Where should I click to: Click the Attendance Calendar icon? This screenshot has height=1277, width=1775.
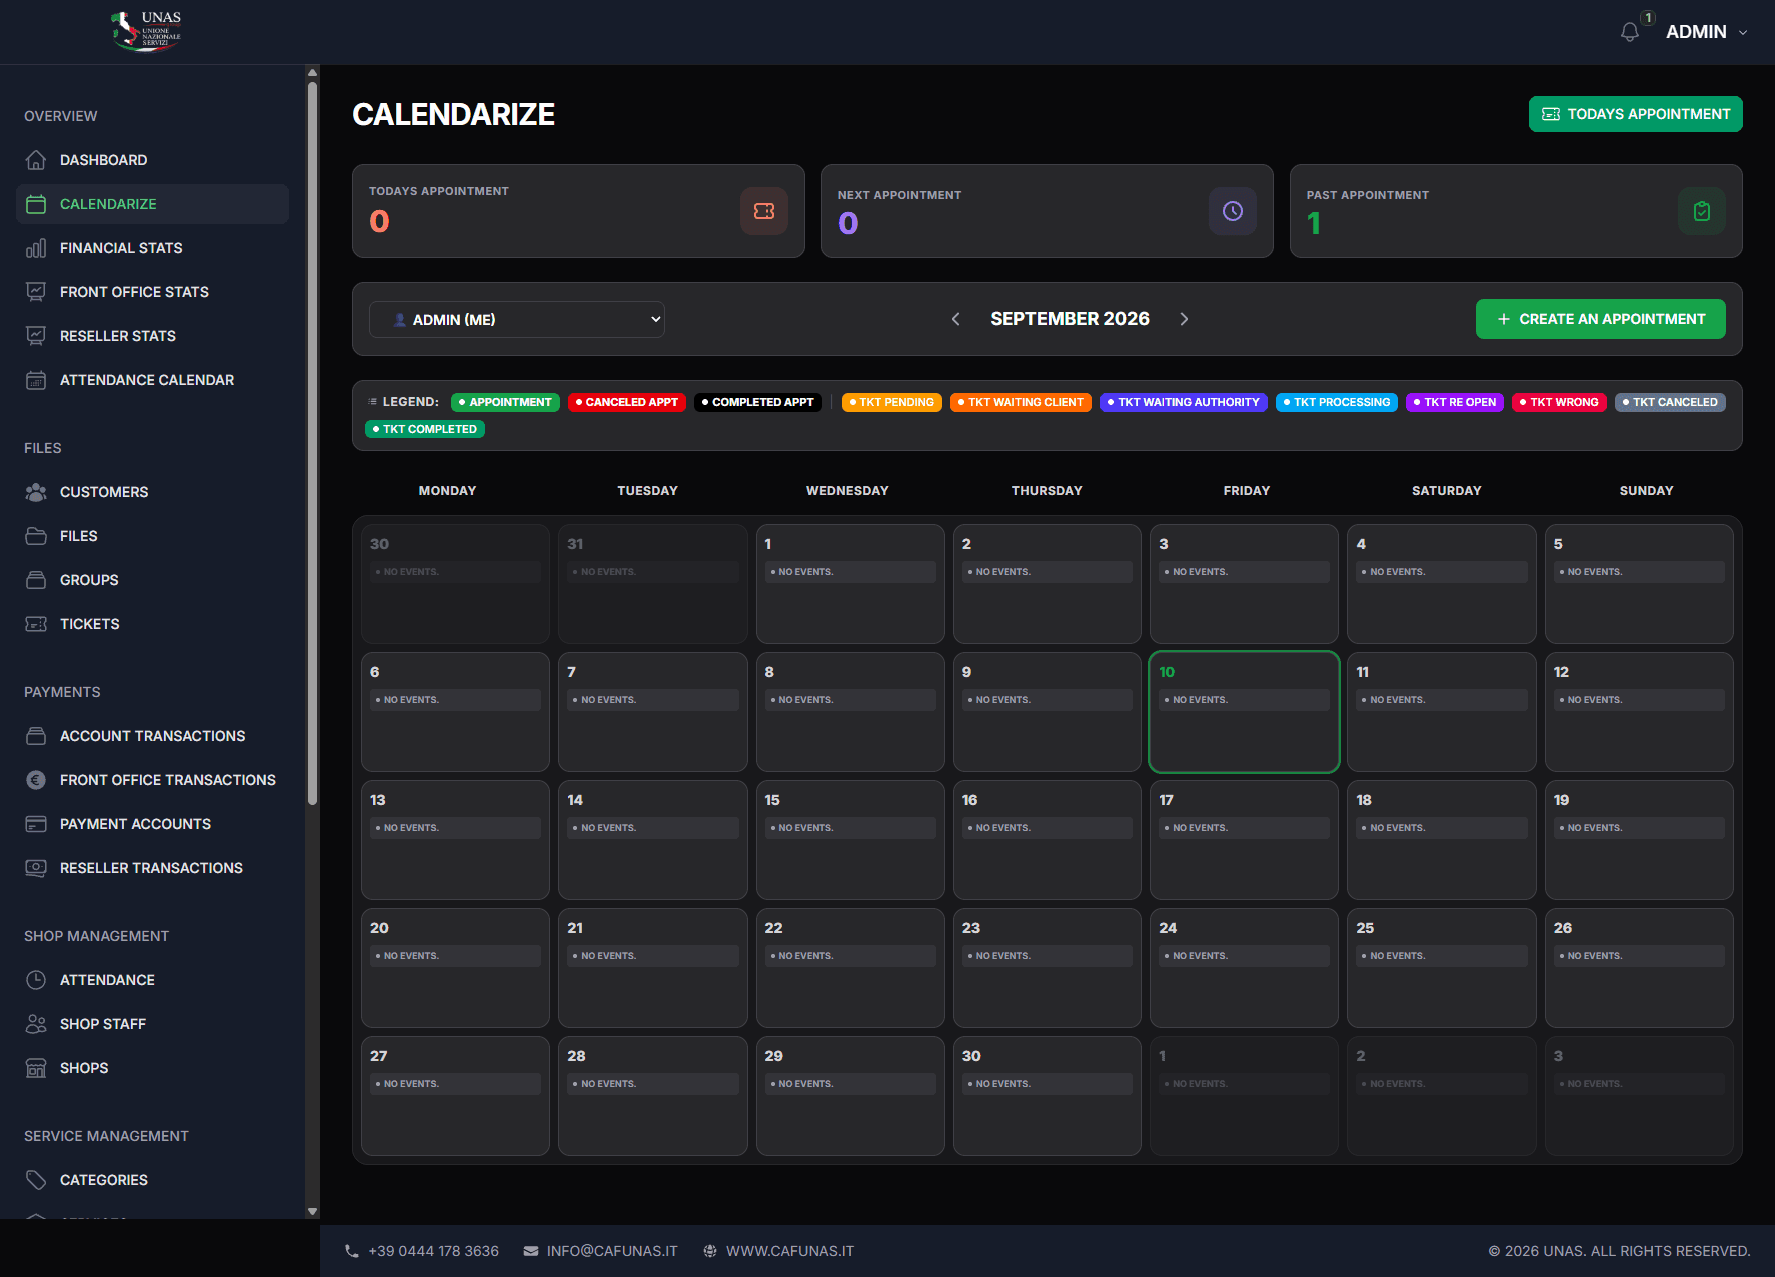point(36,380)
